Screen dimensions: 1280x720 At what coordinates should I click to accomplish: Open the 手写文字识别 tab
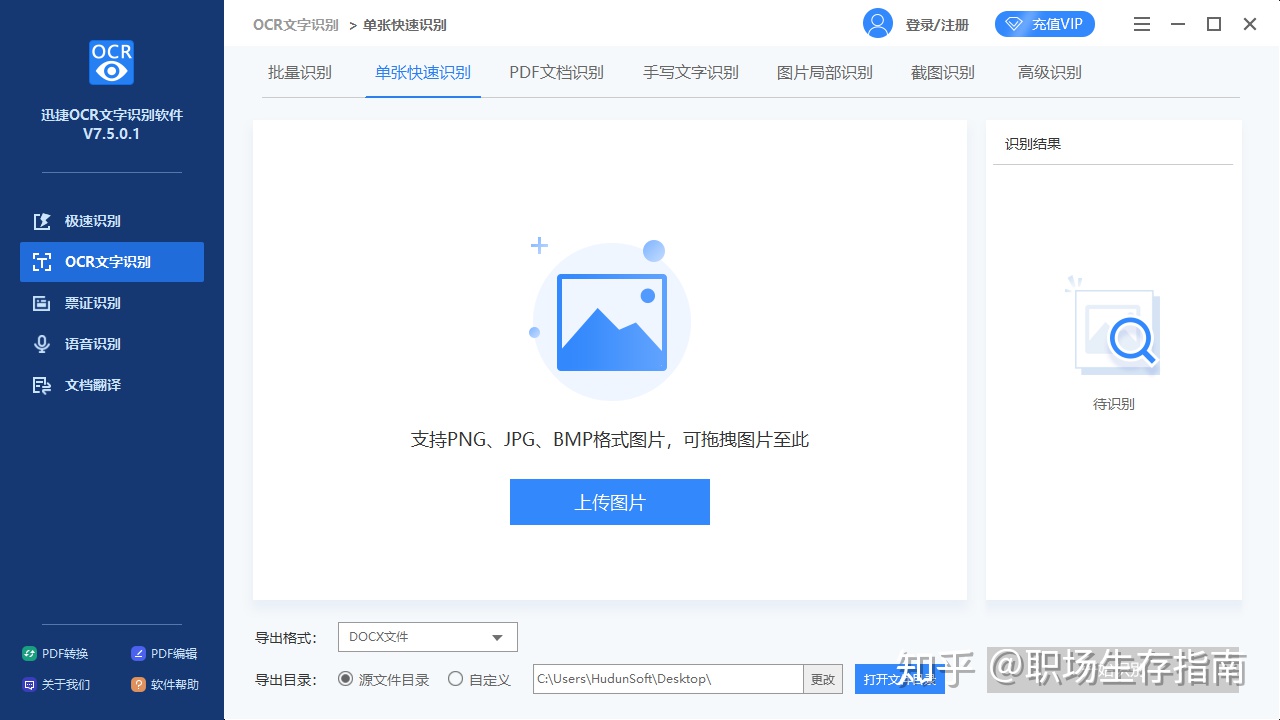[x=690, y=72]
